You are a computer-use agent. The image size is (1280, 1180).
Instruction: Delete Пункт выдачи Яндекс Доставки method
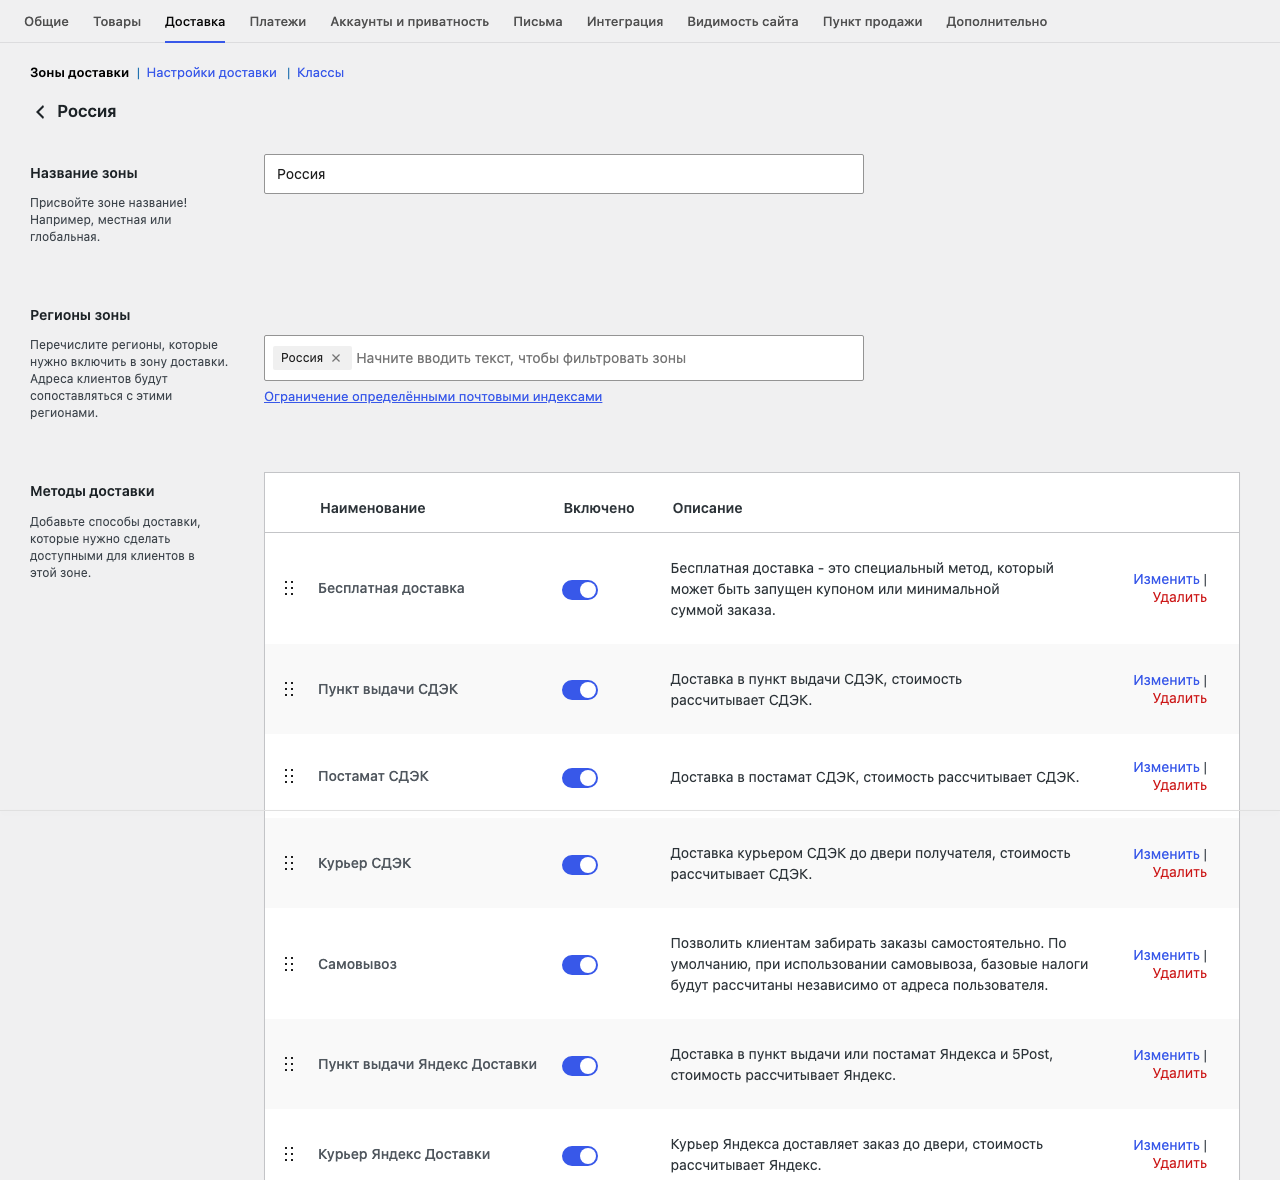(1180, 1073)
